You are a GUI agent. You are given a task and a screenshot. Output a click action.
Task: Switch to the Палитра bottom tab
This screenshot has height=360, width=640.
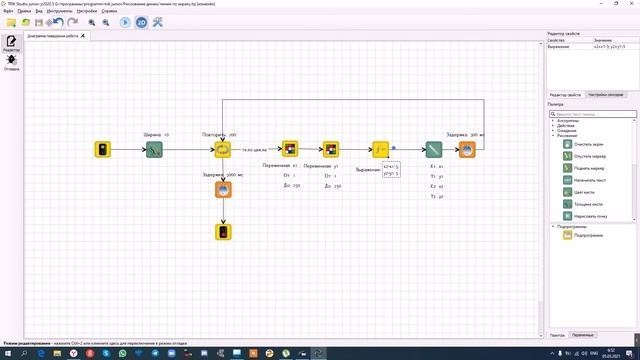[557, 335]
